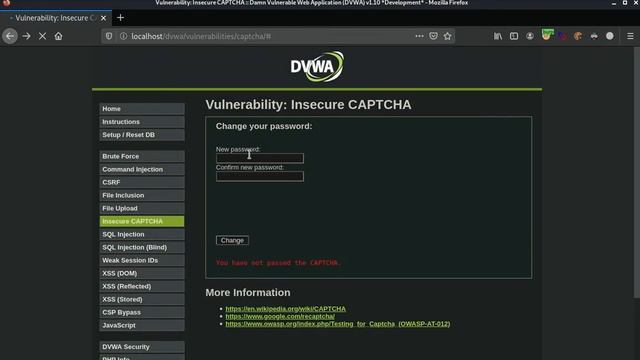Bookmark this page with star icon
640x360 pixels.
[448, 36]
